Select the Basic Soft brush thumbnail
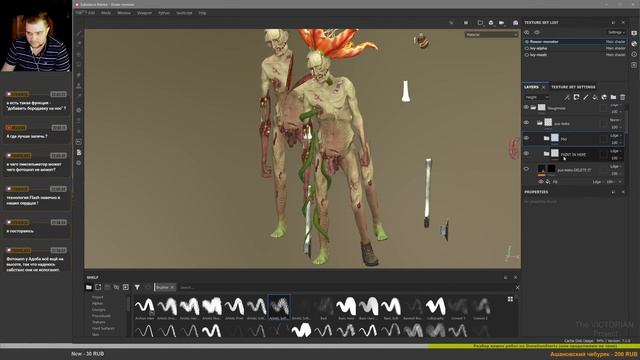This screenshot has width=640, height=360. (391, 307)
